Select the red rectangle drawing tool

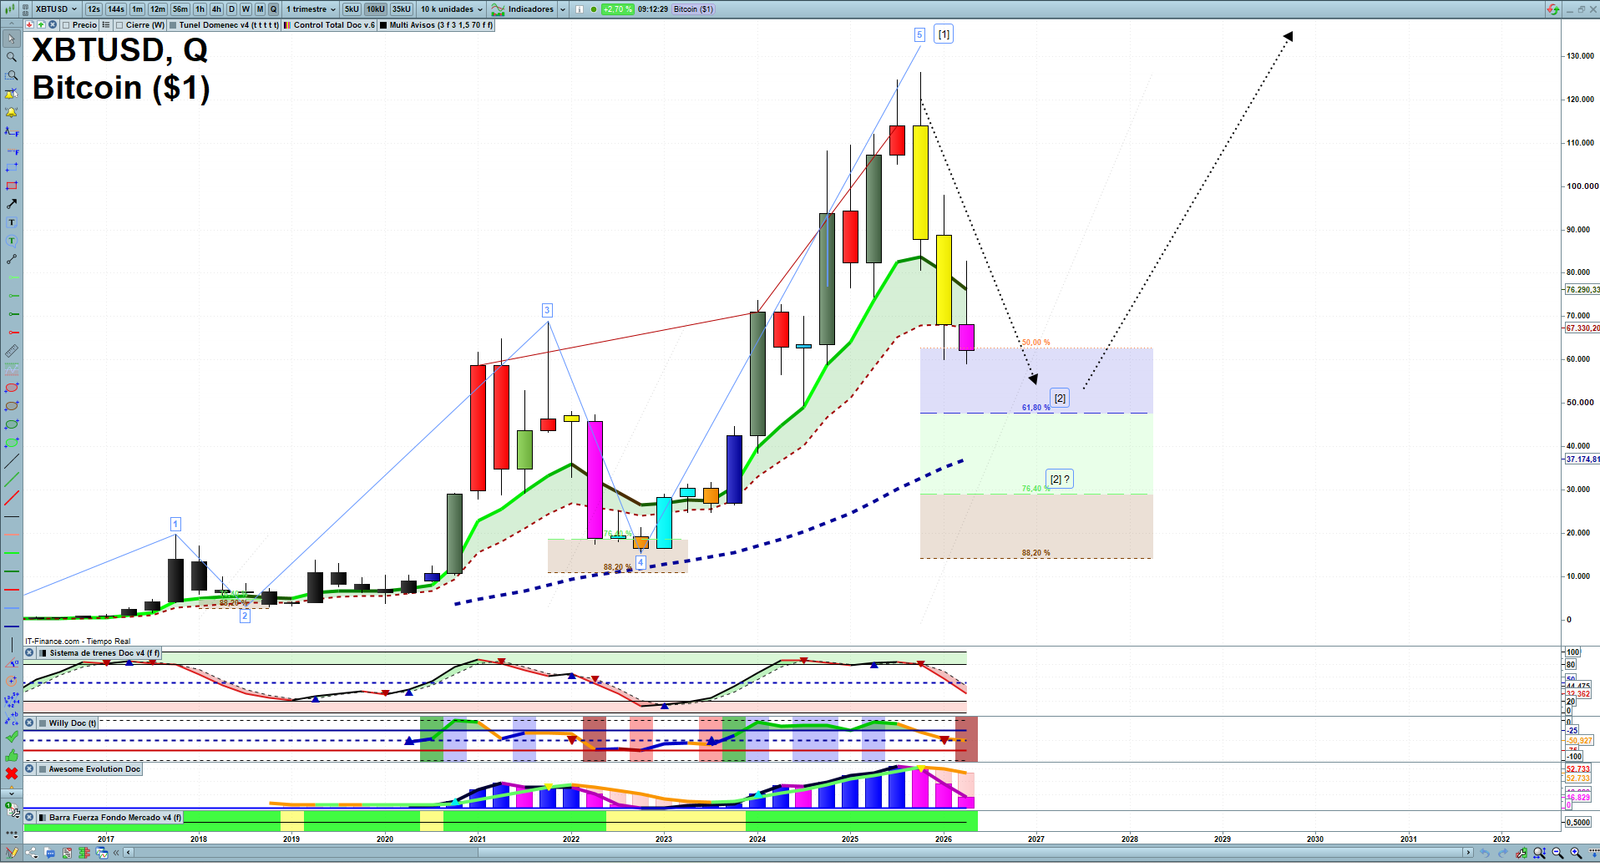click(x=11, y=185)
